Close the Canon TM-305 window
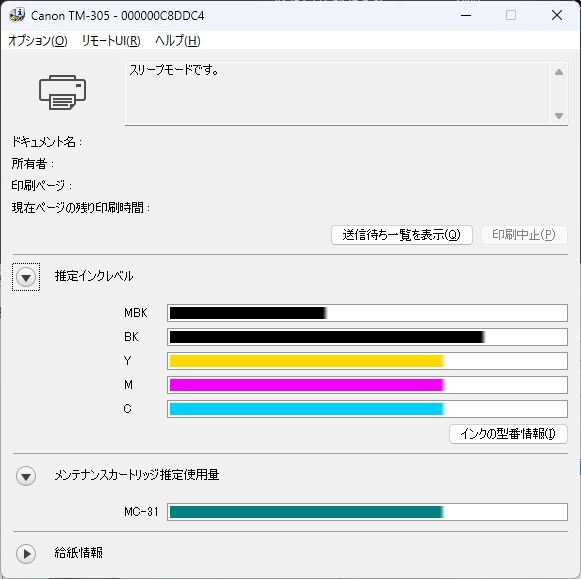 click(557, 16)
